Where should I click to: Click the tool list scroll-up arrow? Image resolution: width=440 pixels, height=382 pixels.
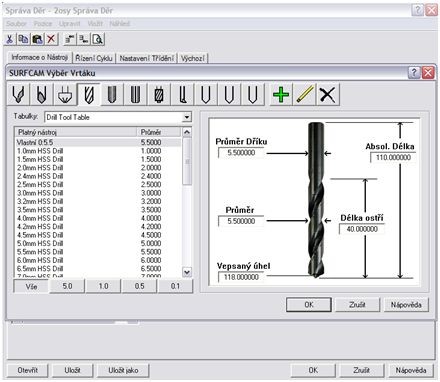[x=187, y=132]
